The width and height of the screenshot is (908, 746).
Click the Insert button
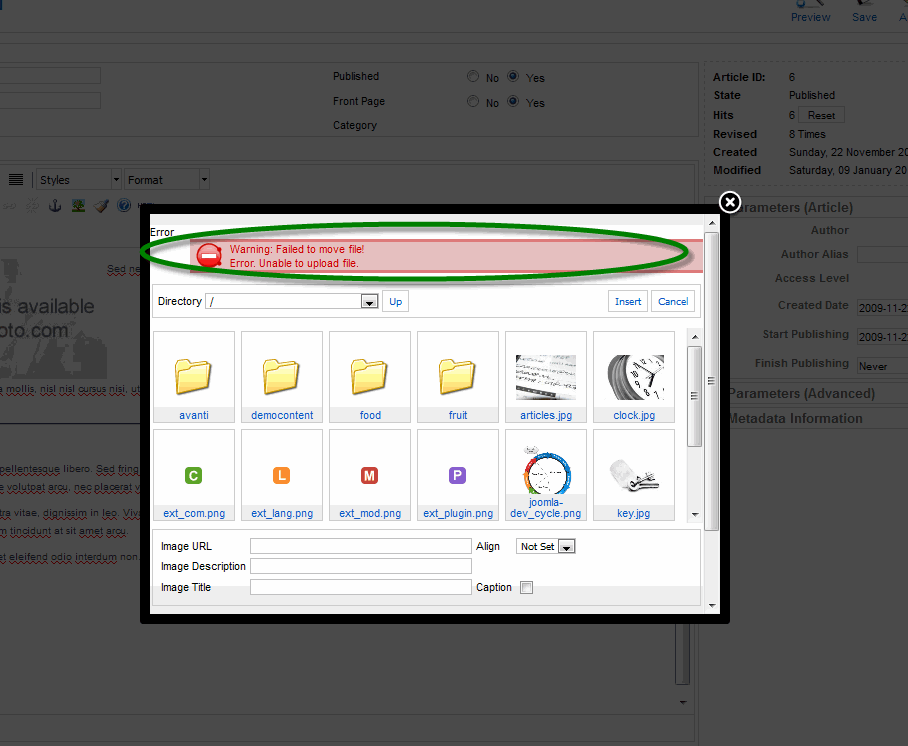point(628,301)
